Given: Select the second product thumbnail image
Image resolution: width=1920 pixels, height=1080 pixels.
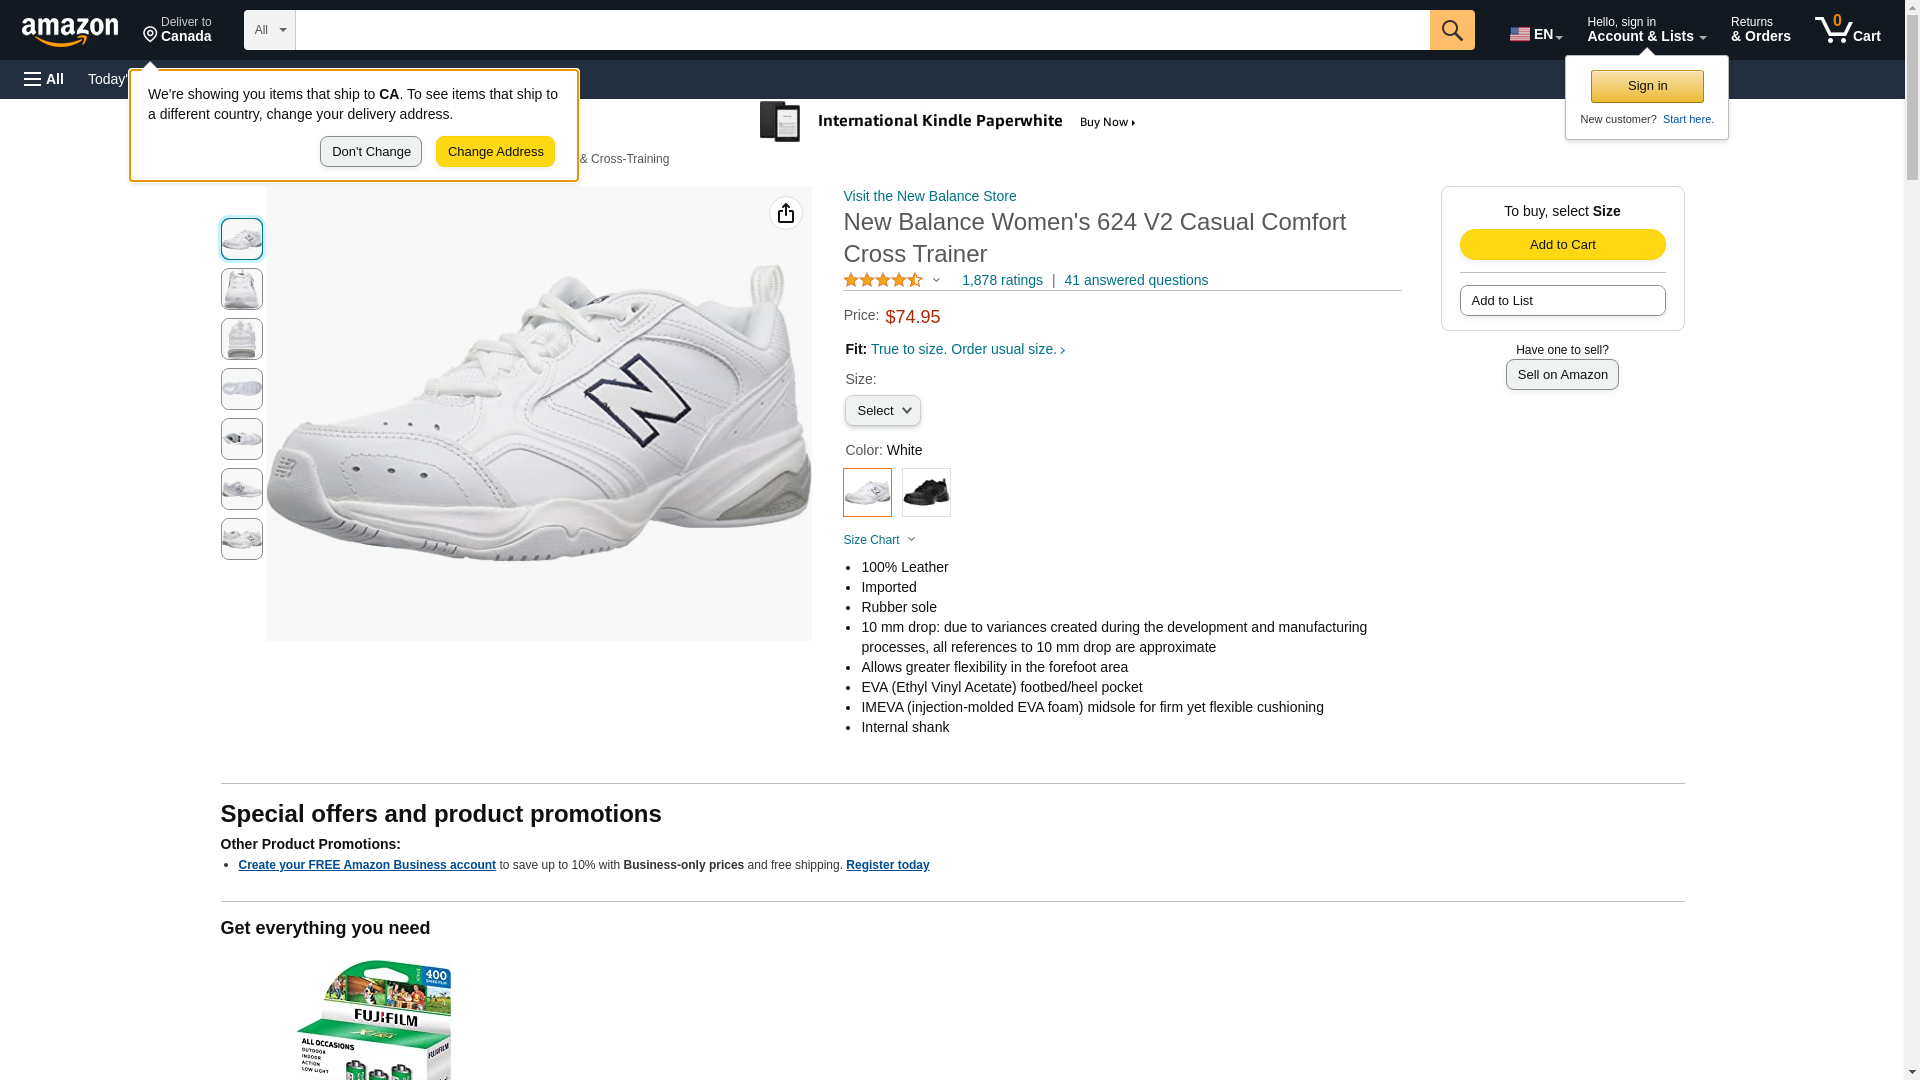Looking at the screenshot, I should (242, 289).
